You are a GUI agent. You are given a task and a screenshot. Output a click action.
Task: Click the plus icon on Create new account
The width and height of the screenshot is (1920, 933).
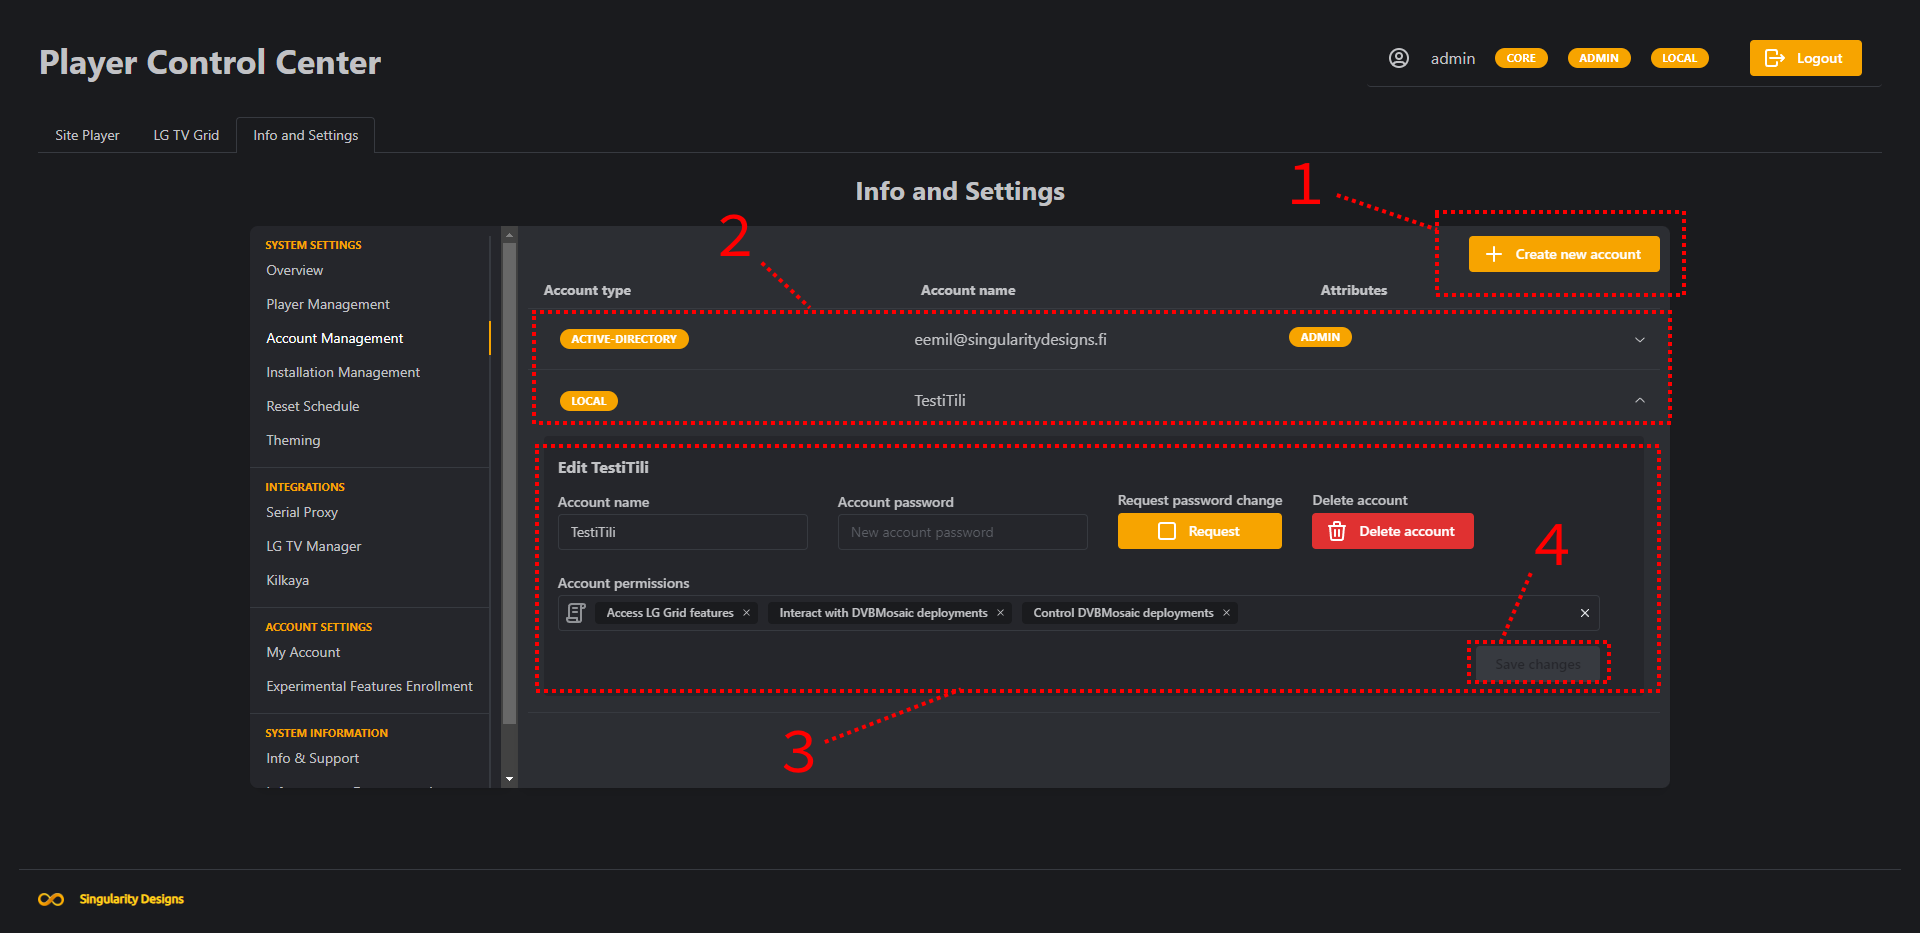click(1494, 254)
